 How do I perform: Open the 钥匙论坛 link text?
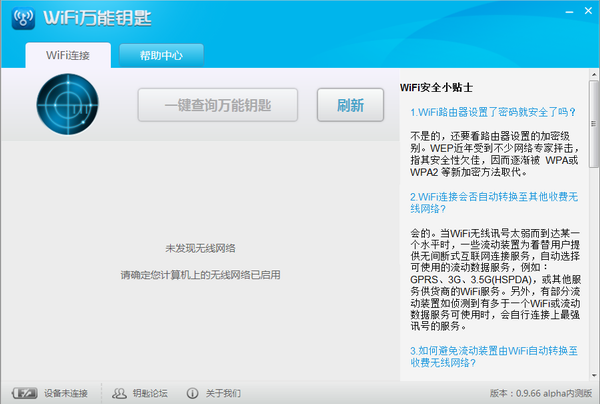[150, 393]
